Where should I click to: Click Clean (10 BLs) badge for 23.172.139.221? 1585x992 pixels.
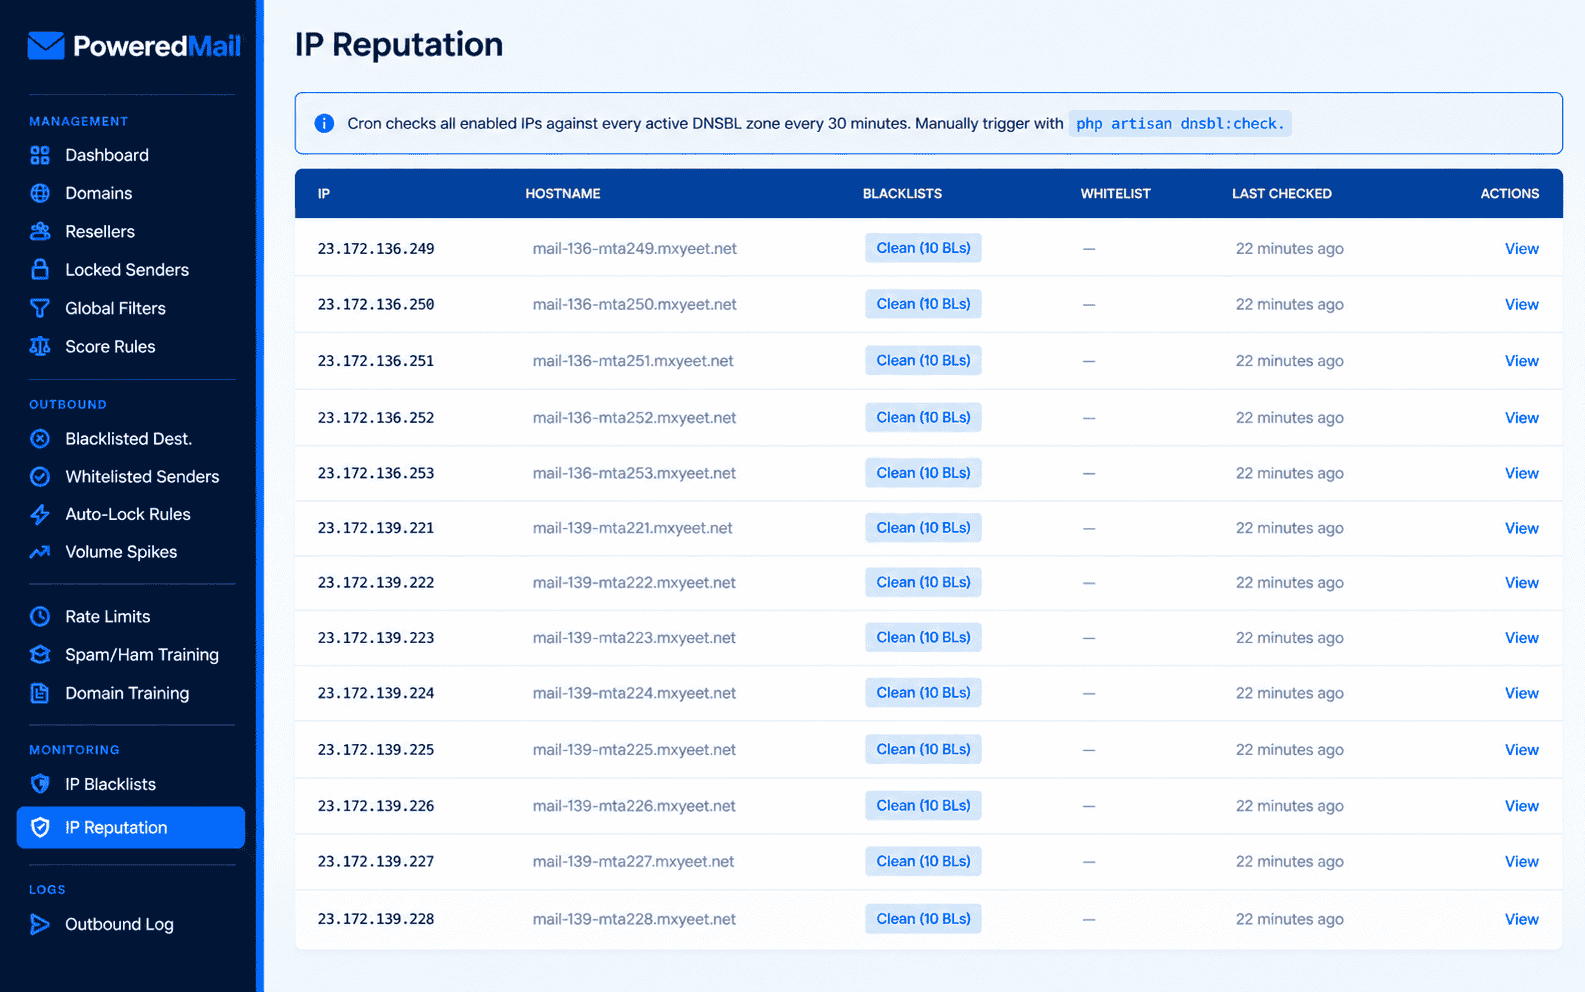[923, 528]
